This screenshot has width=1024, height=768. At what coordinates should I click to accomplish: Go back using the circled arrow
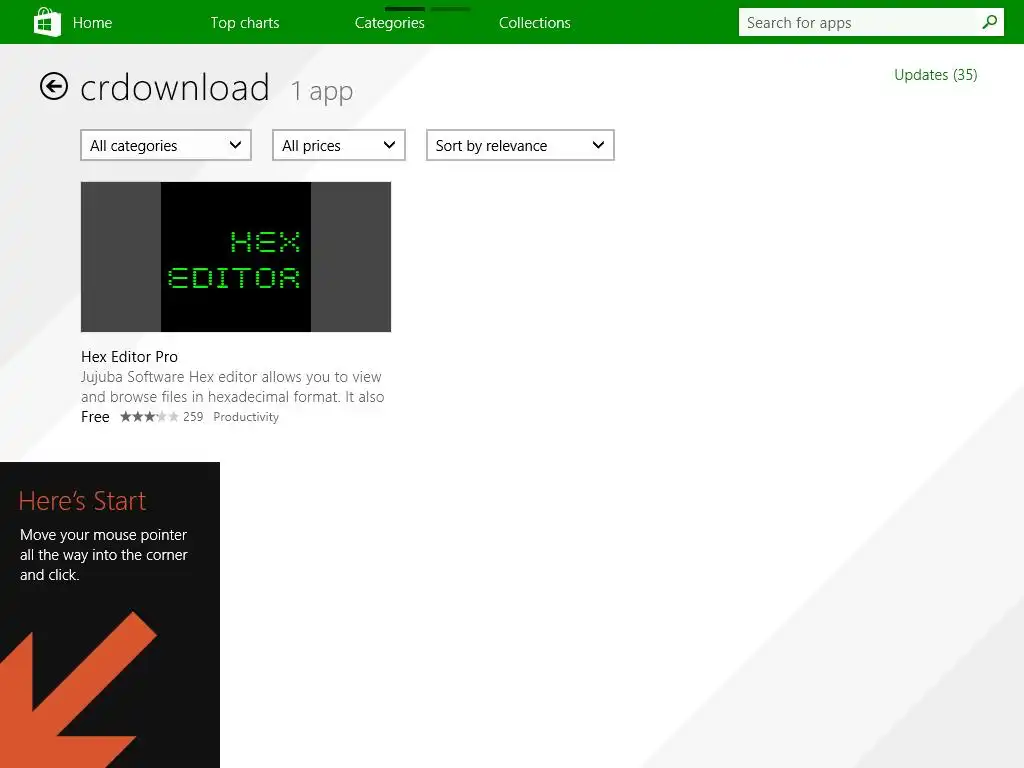(x=54, y=86)
